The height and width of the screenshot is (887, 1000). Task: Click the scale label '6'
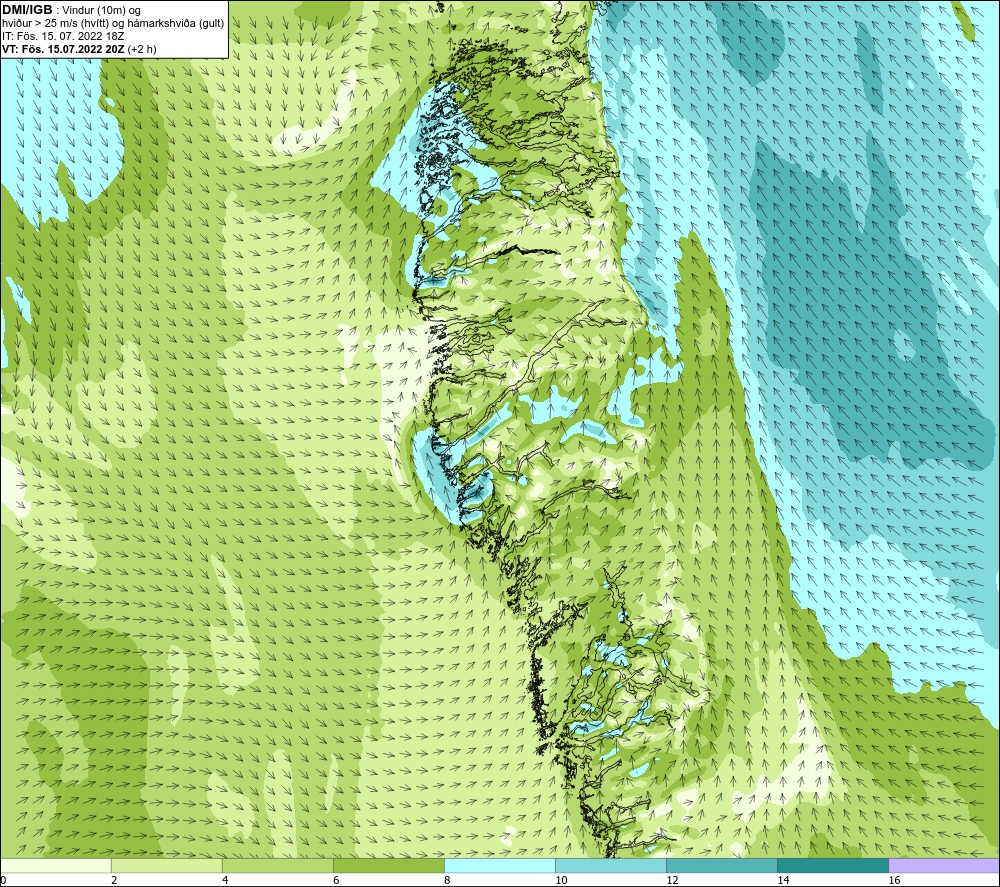pyautogui.click(x=336, y=881)
